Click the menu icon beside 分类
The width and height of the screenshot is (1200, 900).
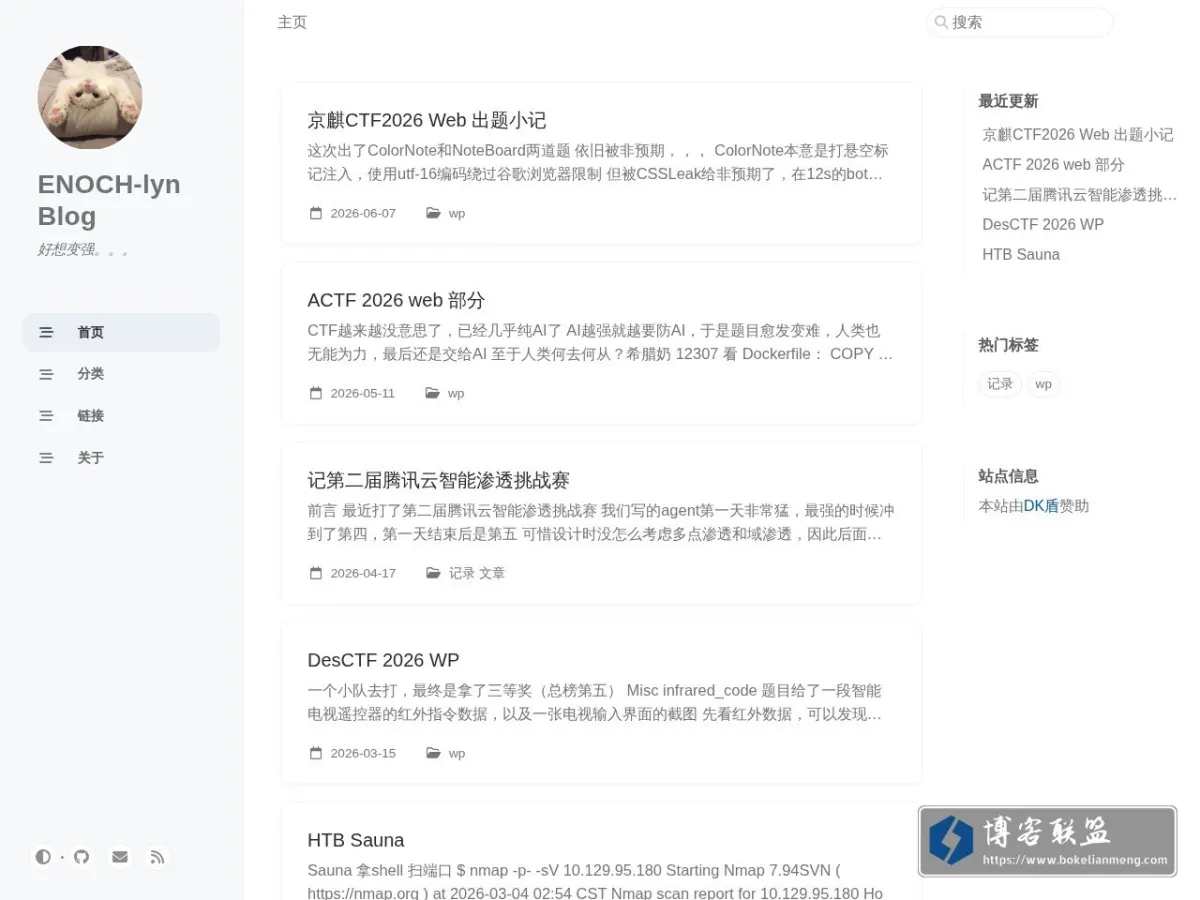coord(46,374)
